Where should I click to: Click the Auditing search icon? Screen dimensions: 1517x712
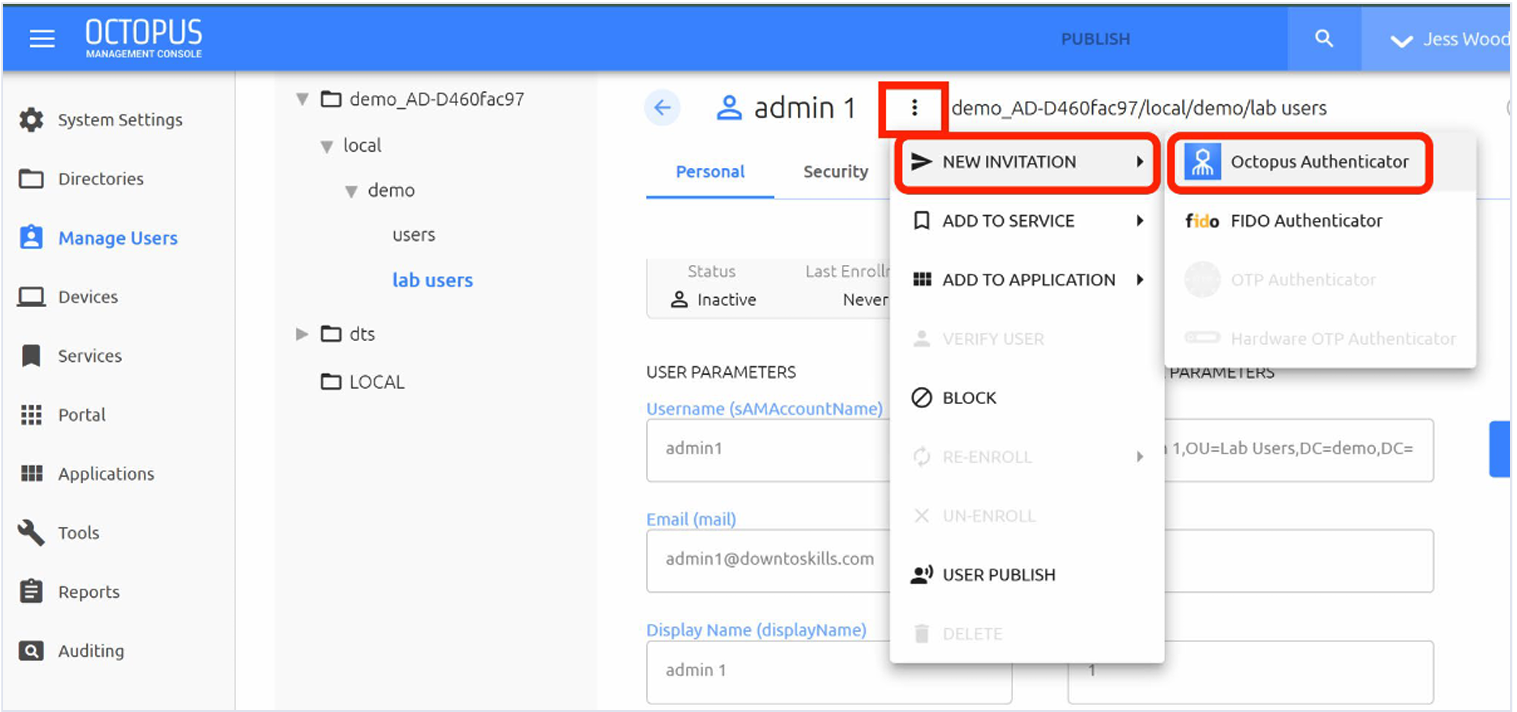(x=32, y=651)
